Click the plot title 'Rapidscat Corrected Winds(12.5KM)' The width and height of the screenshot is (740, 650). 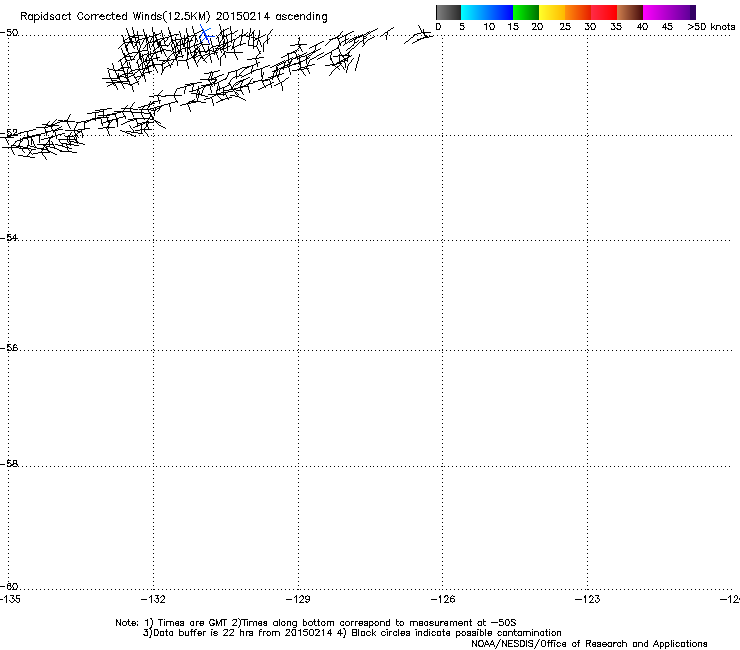[x=115, y=17]
